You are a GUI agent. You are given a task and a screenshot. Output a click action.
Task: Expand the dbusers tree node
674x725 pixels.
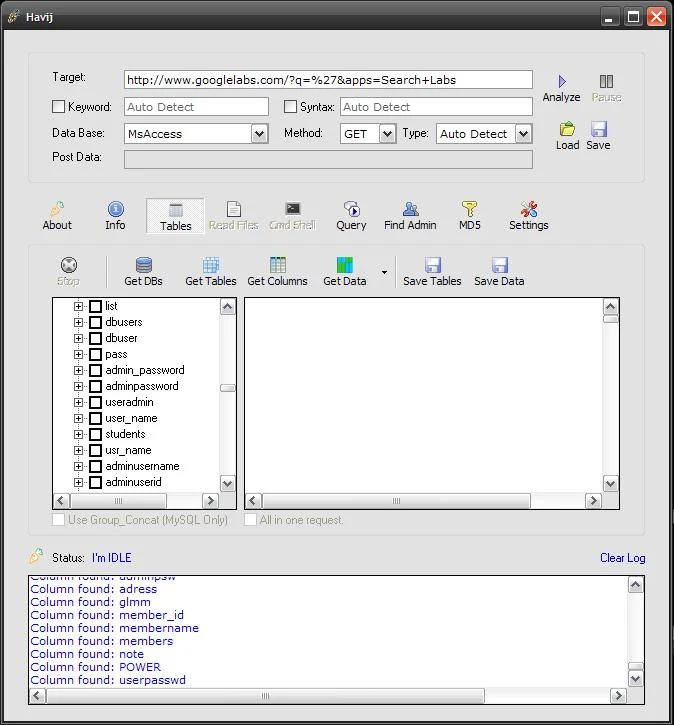click(x=79, y=322)
